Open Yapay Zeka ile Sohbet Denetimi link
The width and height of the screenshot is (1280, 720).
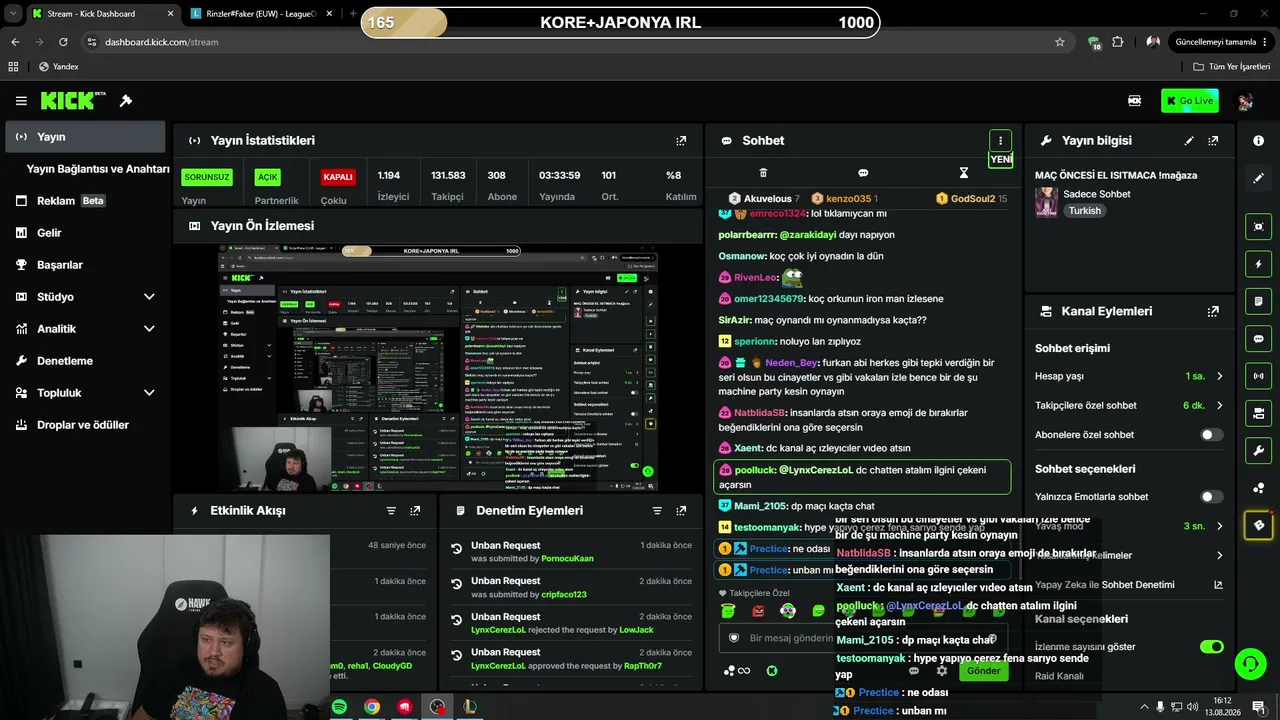(x=1129, y=585)
